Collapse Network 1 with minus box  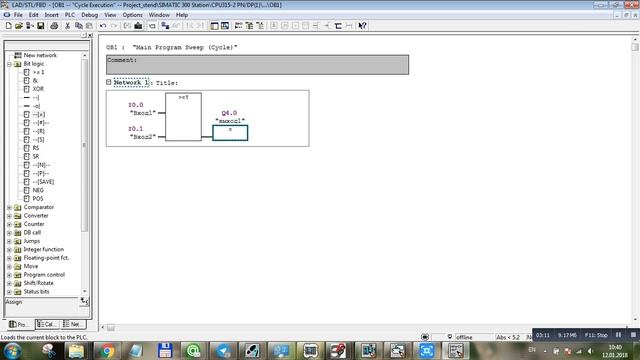click(109, 82)
